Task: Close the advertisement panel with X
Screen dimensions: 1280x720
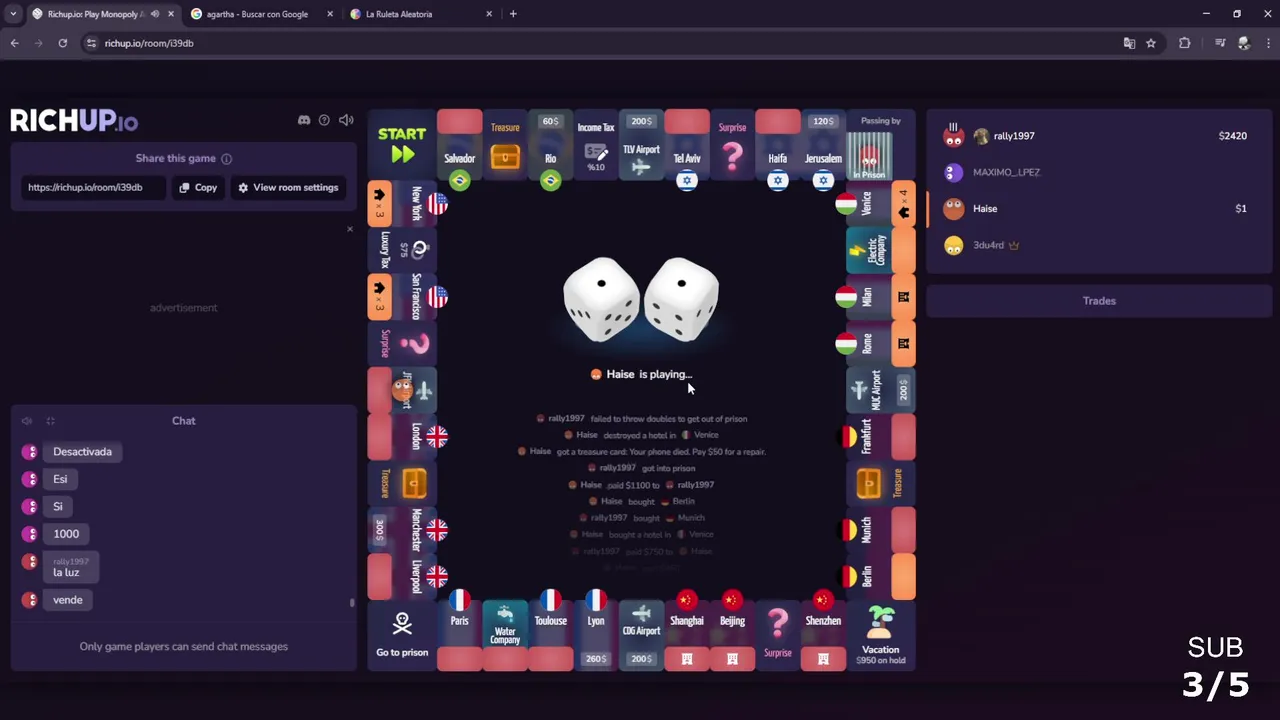Action: pyautogui.click(x=350, y=229)
